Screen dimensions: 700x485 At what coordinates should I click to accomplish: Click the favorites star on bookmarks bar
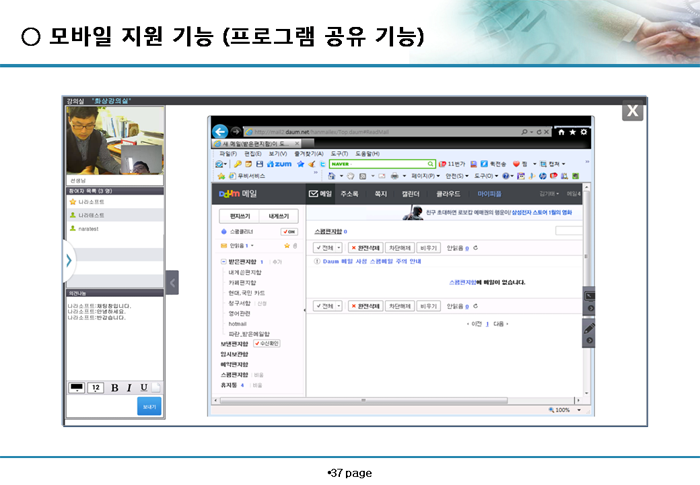221,176
